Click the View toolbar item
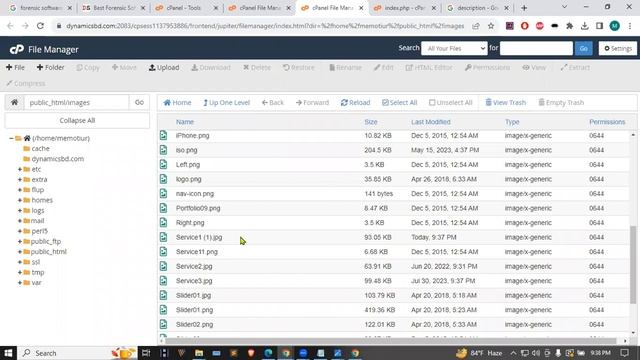Image resolution: width=640 pixels, height=360 pixels. point(534,67)
